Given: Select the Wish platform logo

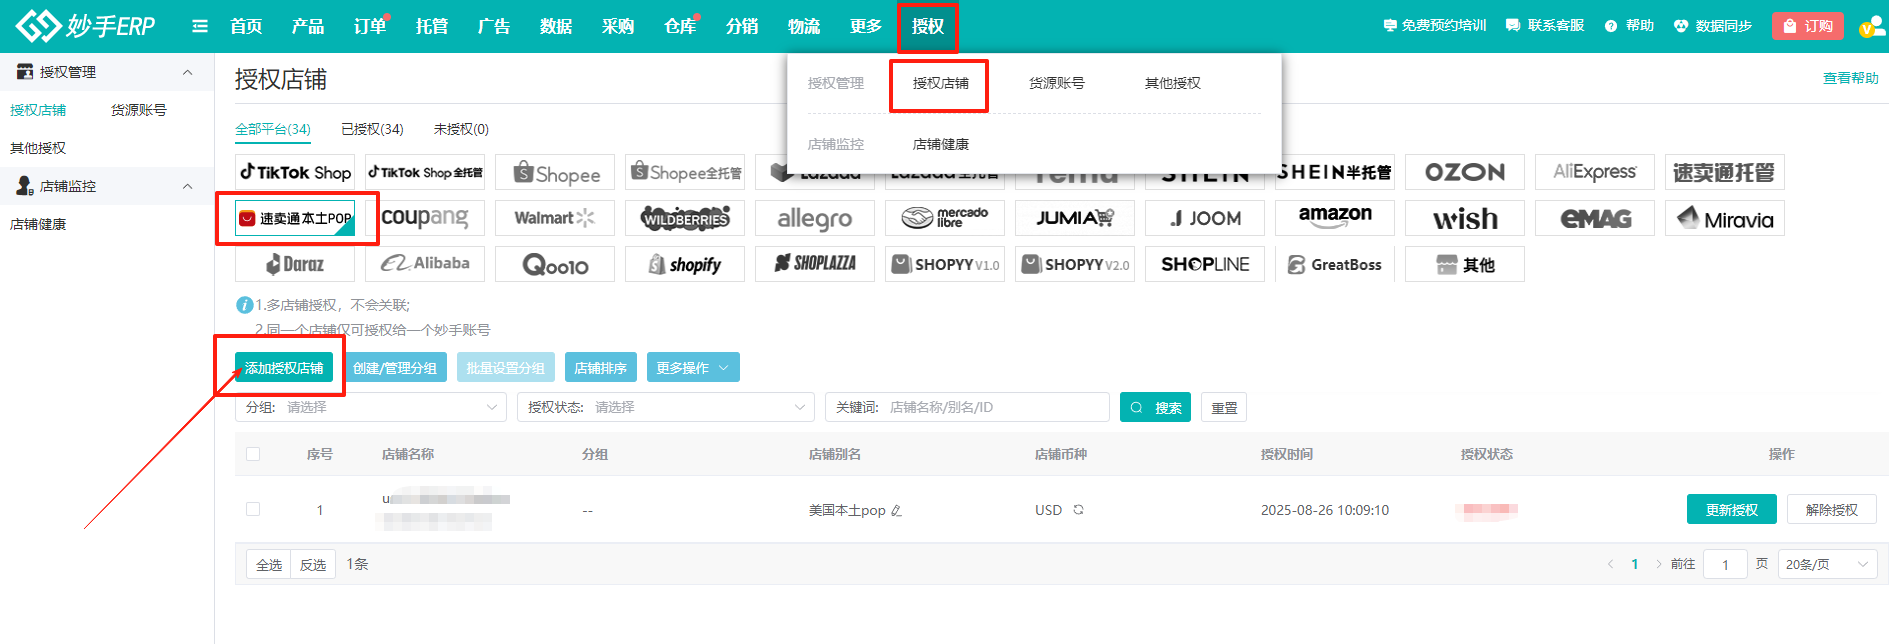Looking at the screenshot, I should 1465,218.
